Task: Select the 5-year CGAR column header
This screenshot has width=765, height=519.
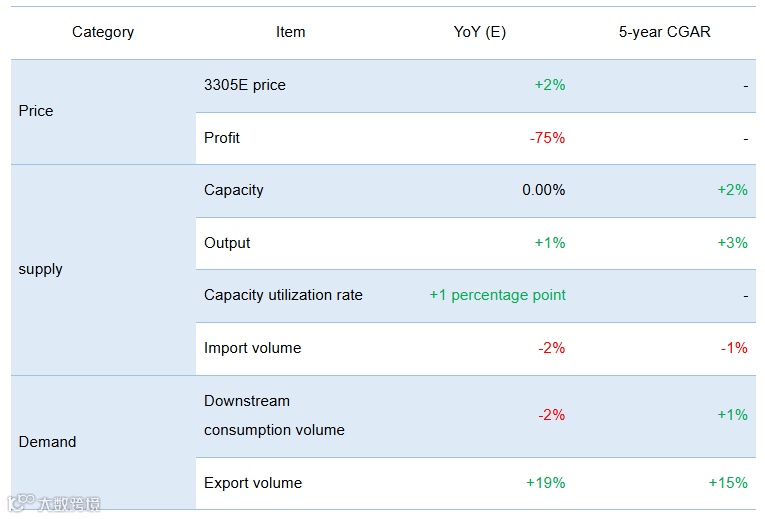Action: [665, 32]
